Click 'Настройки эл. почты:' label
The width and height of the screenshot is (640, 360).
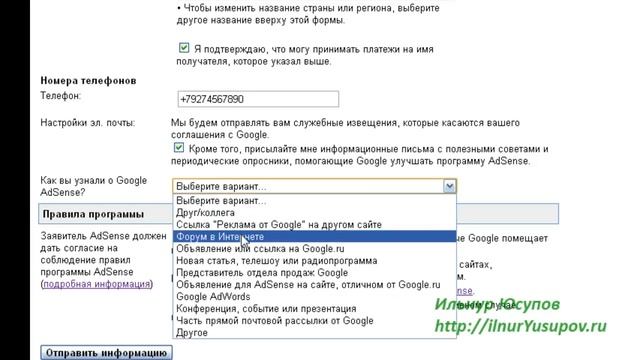point(88,123)
